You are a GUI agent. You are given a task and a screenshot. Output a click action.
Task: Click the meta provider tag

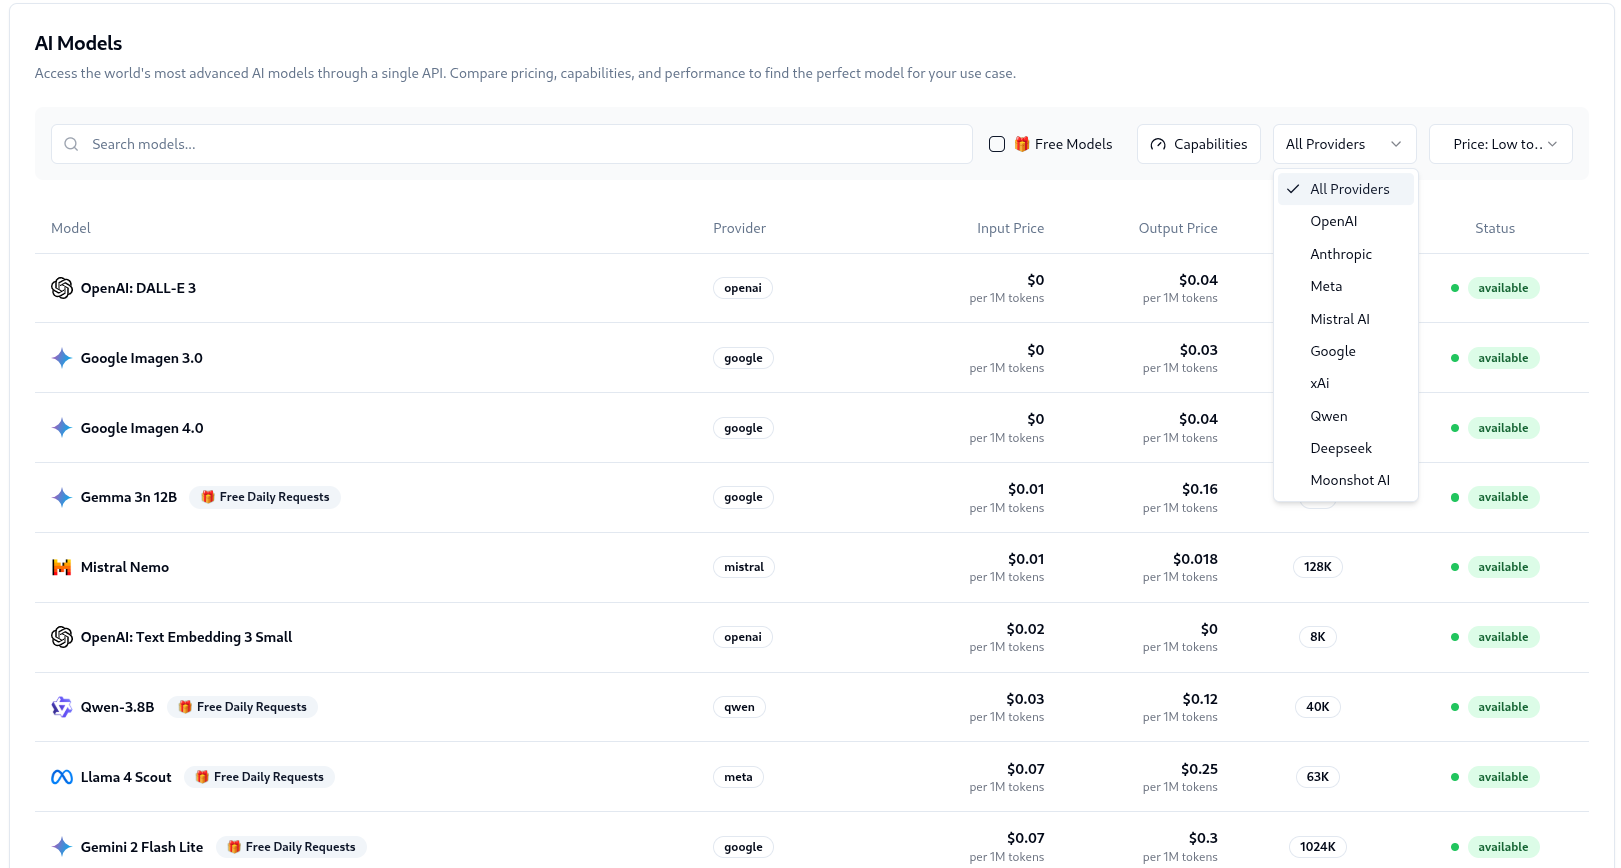coord(738,777)
